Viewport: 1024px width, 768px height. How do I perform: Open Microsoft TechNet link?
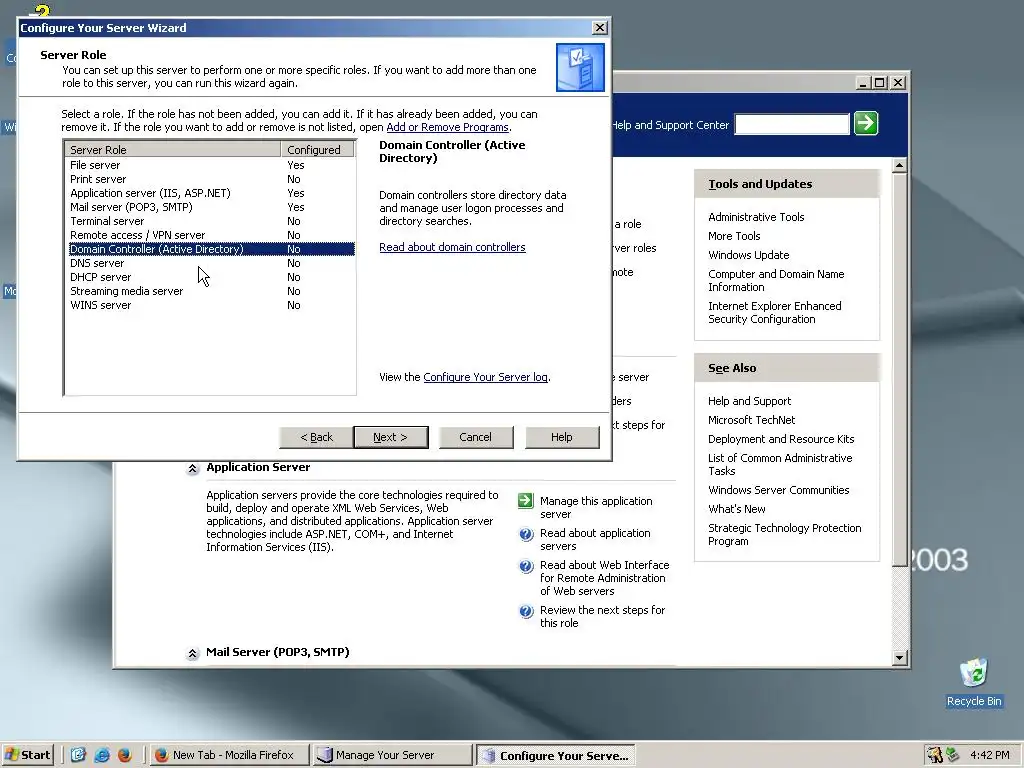(752, 420)
